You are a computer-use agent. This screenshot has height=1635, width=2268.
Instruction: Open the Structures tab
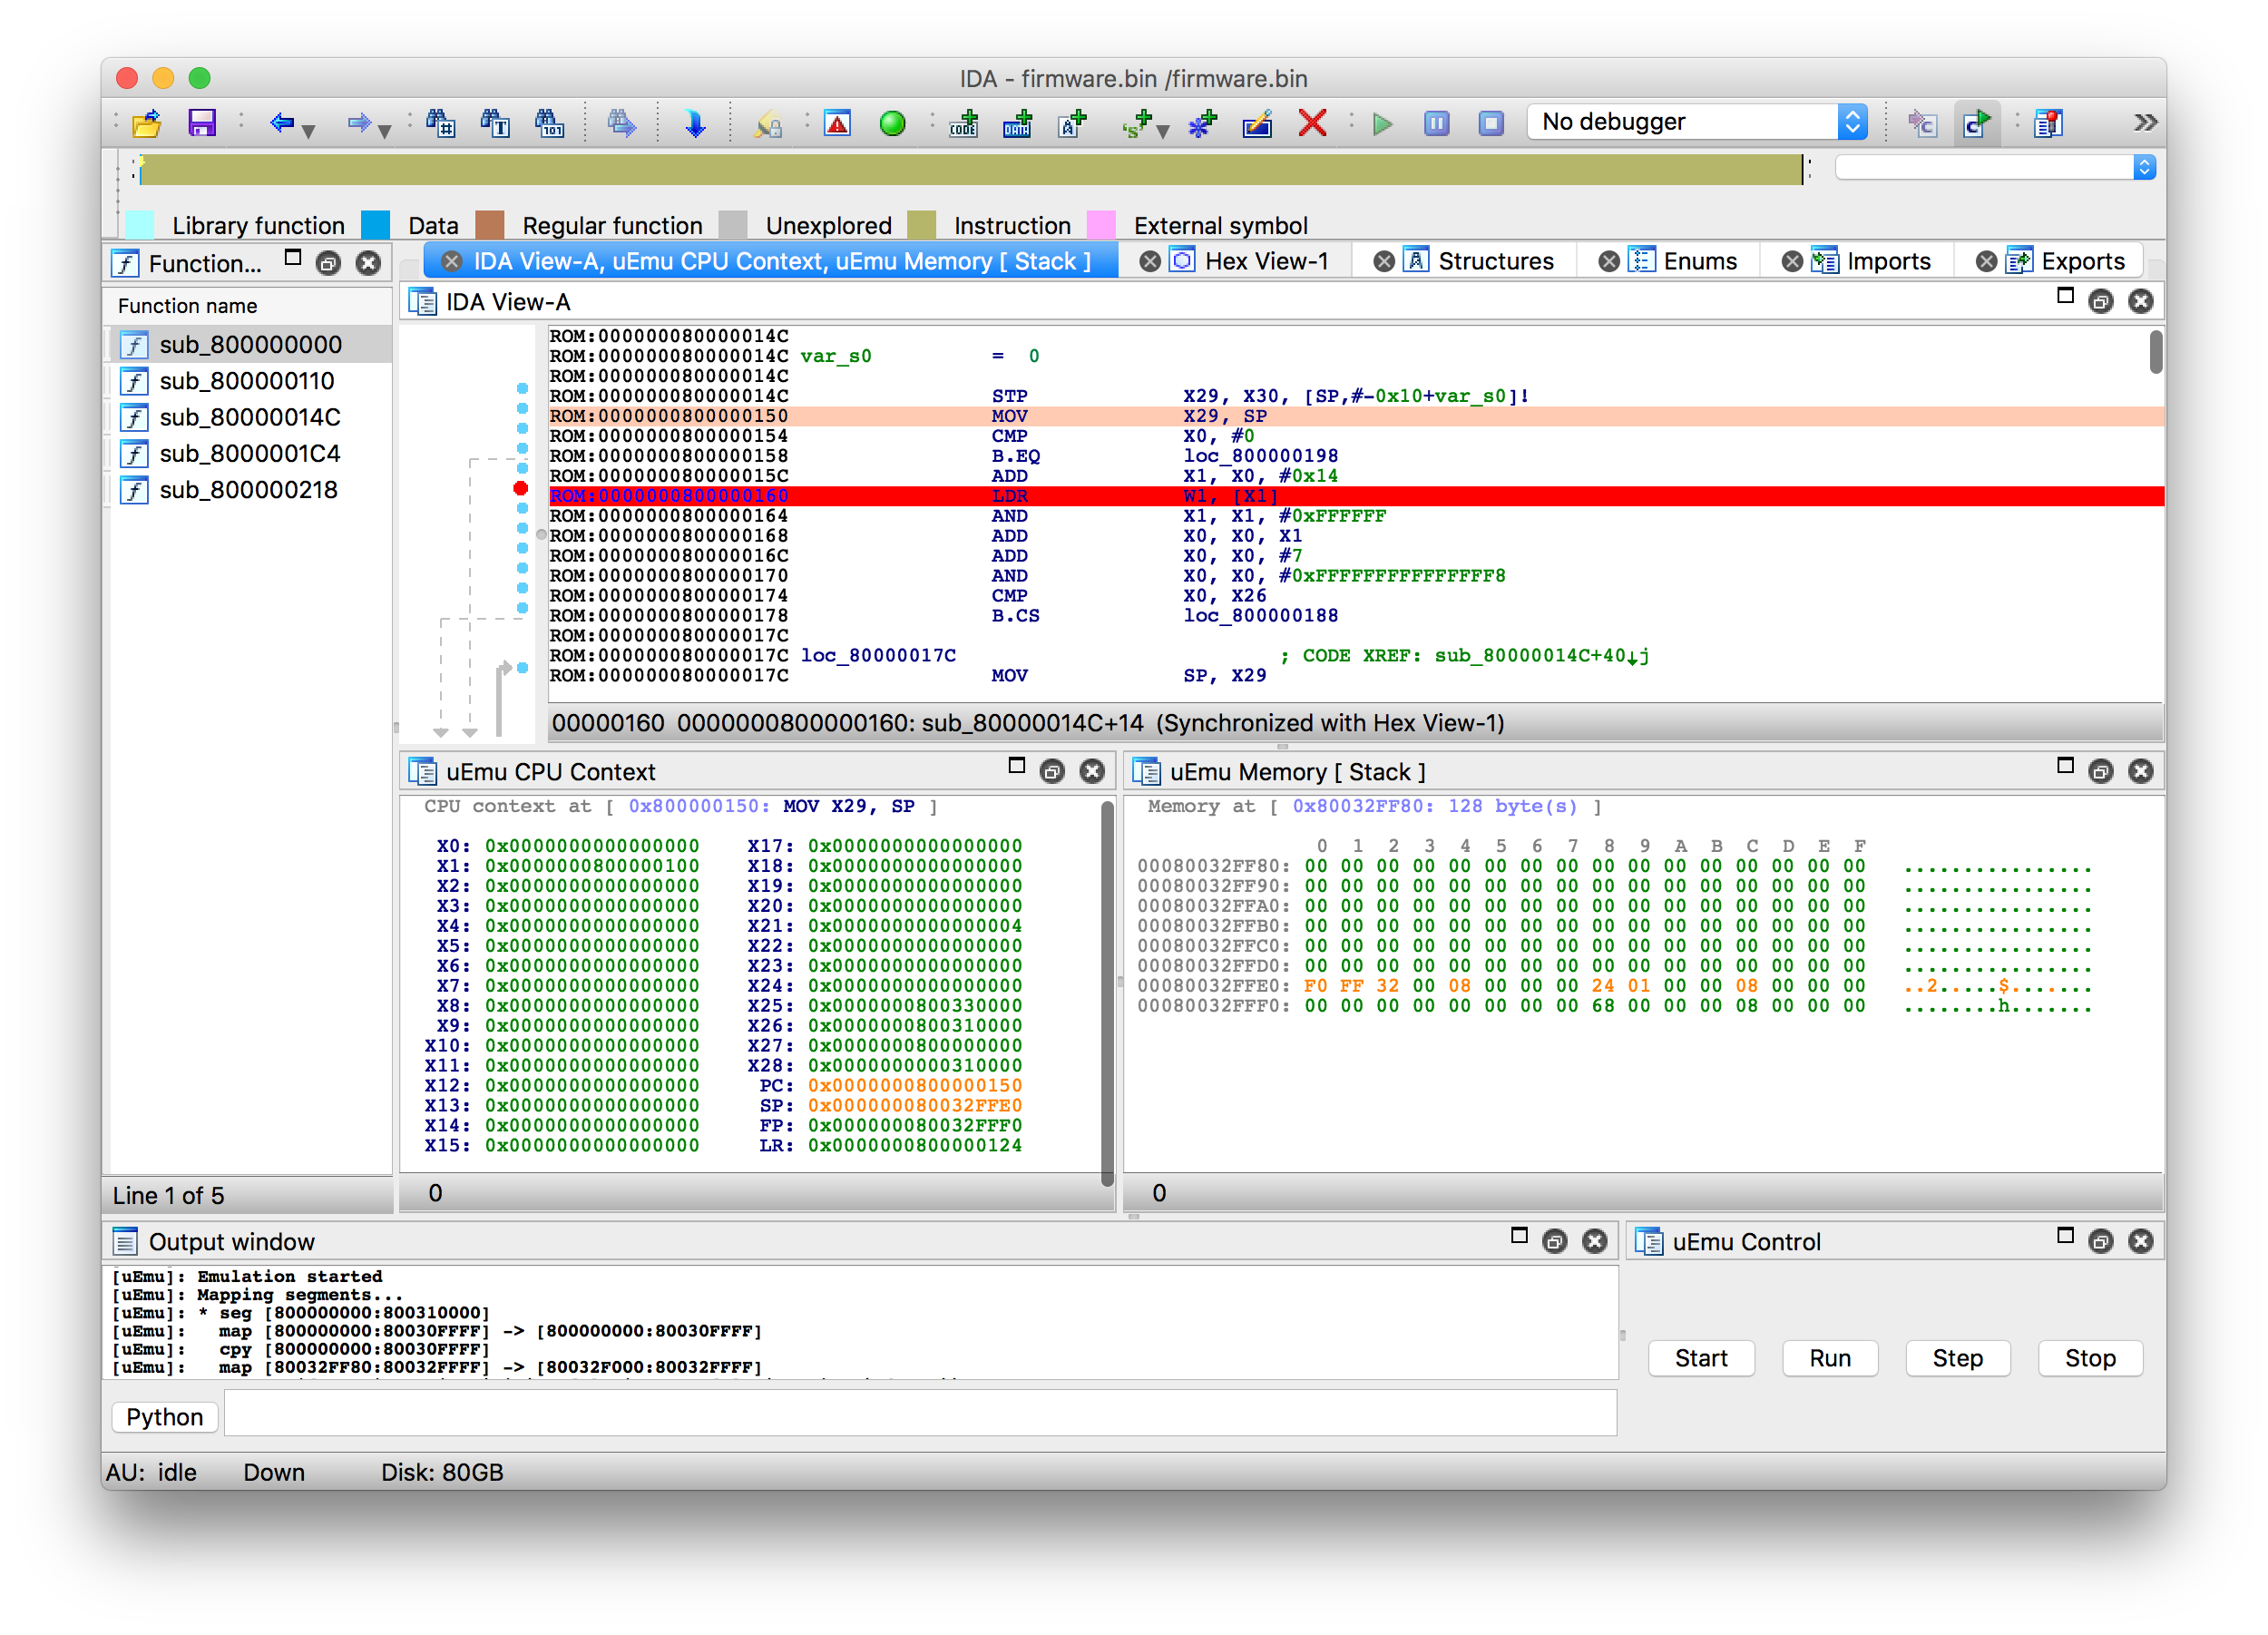pyautogui.click(x=1494, y=261)
